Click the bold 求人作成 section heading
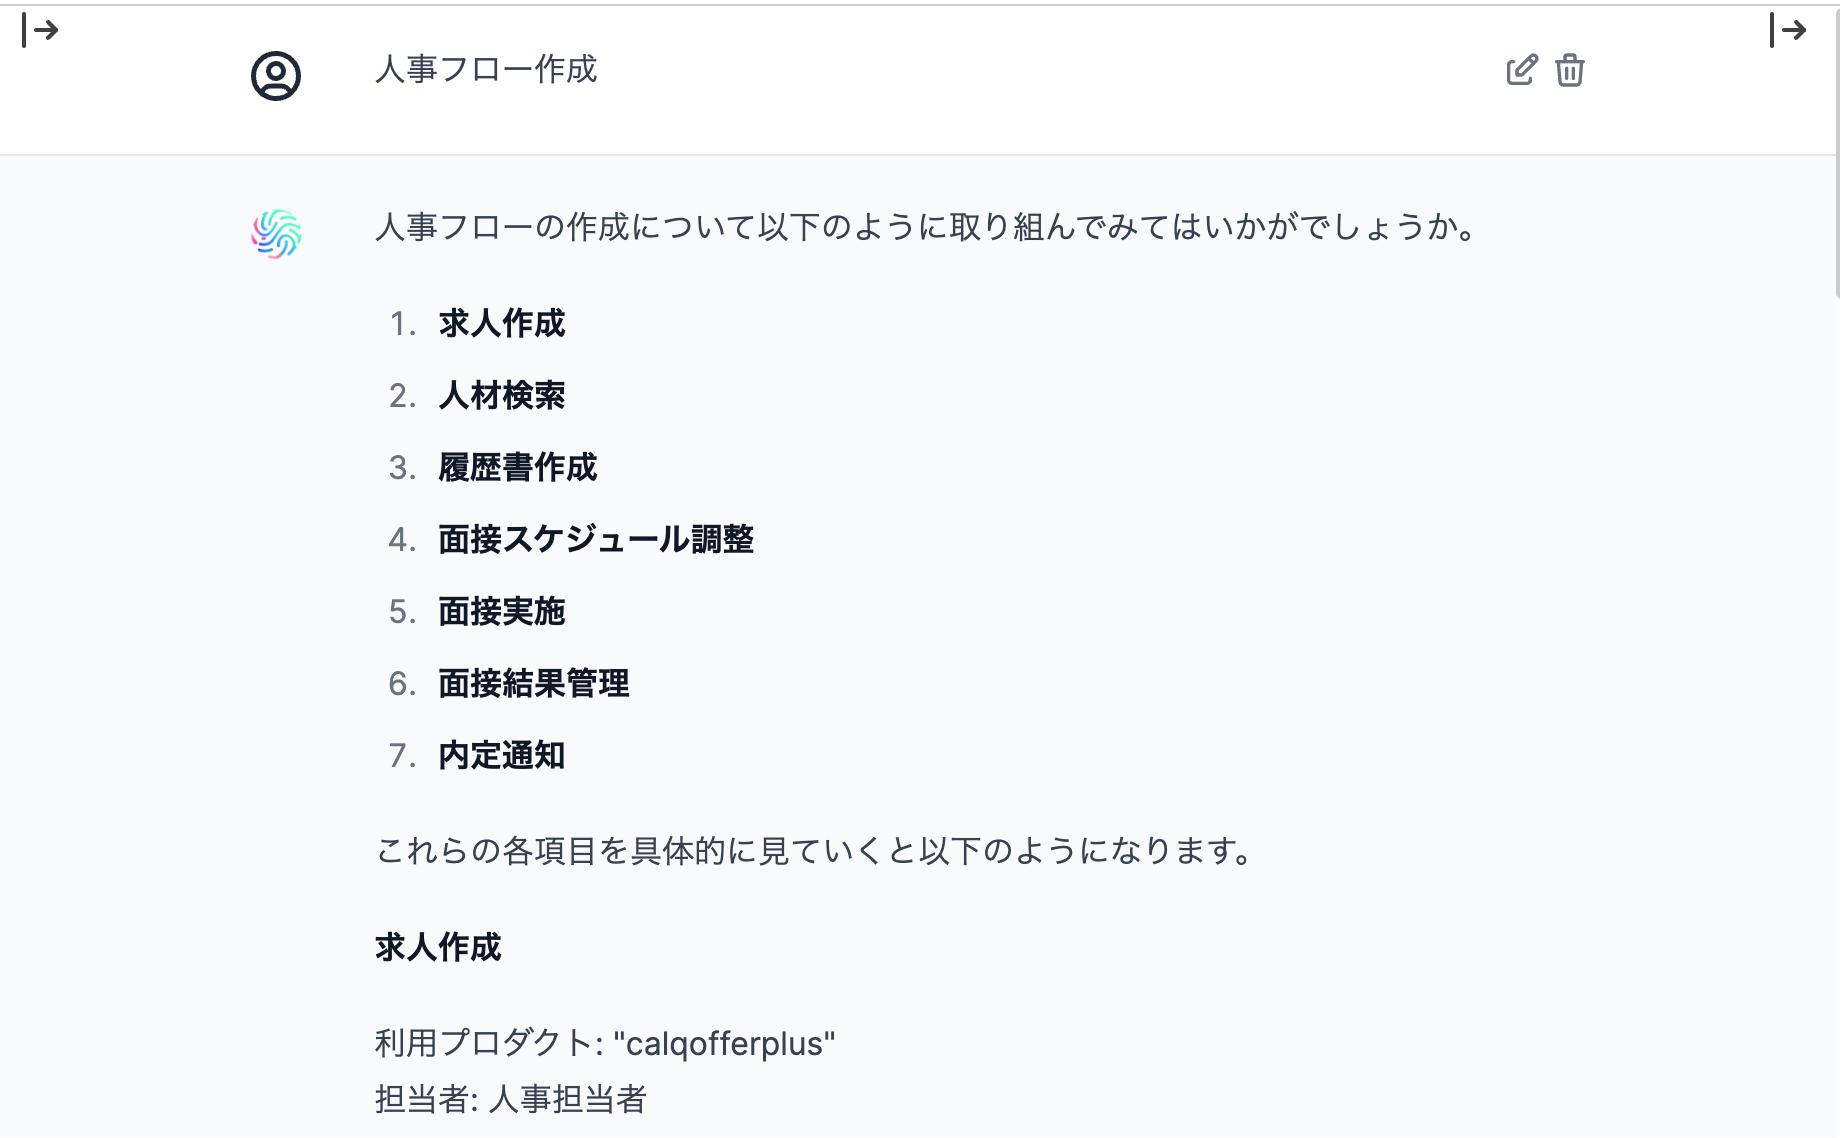 click(x=438, y=947)
